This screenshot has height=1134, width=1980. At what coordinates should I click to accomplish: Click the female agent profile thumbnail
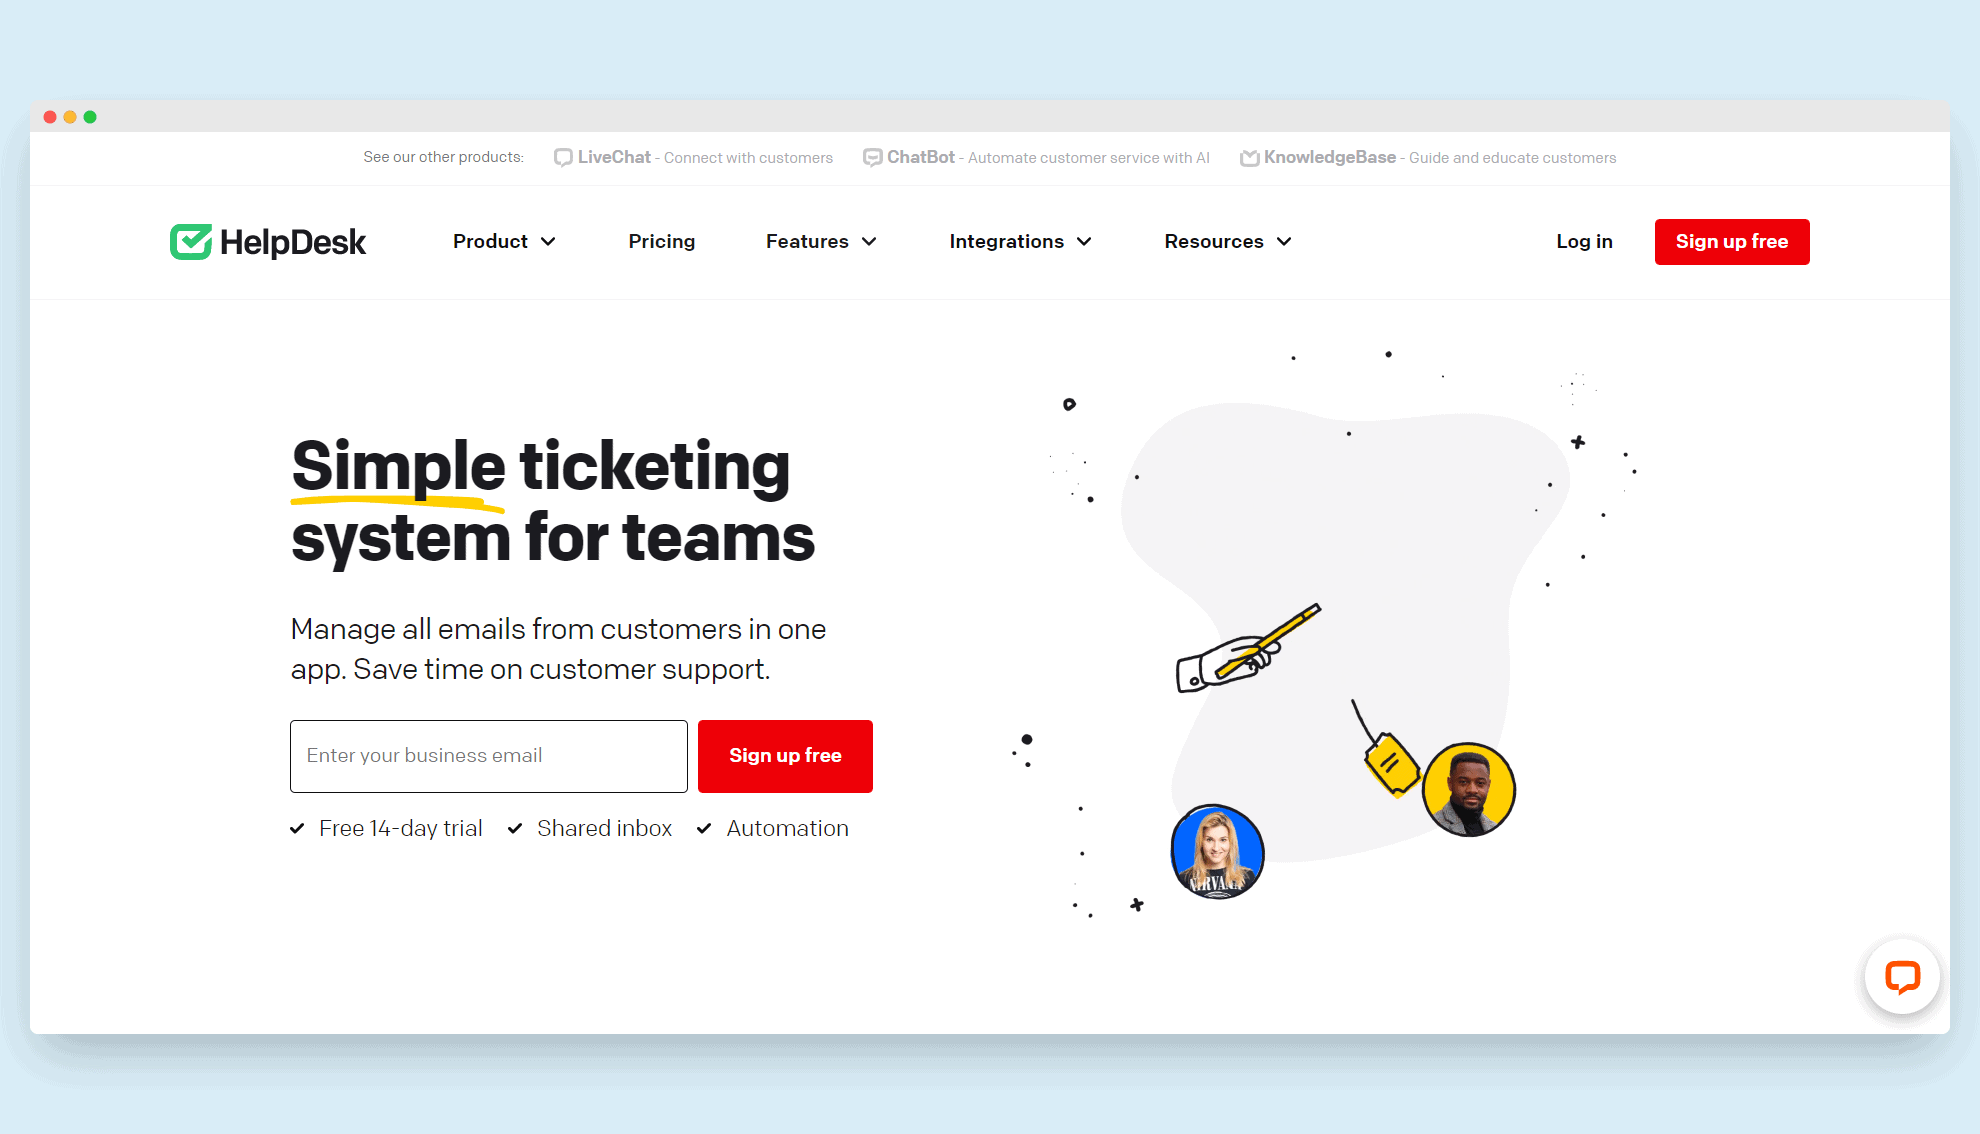(x=1214, y=850)
